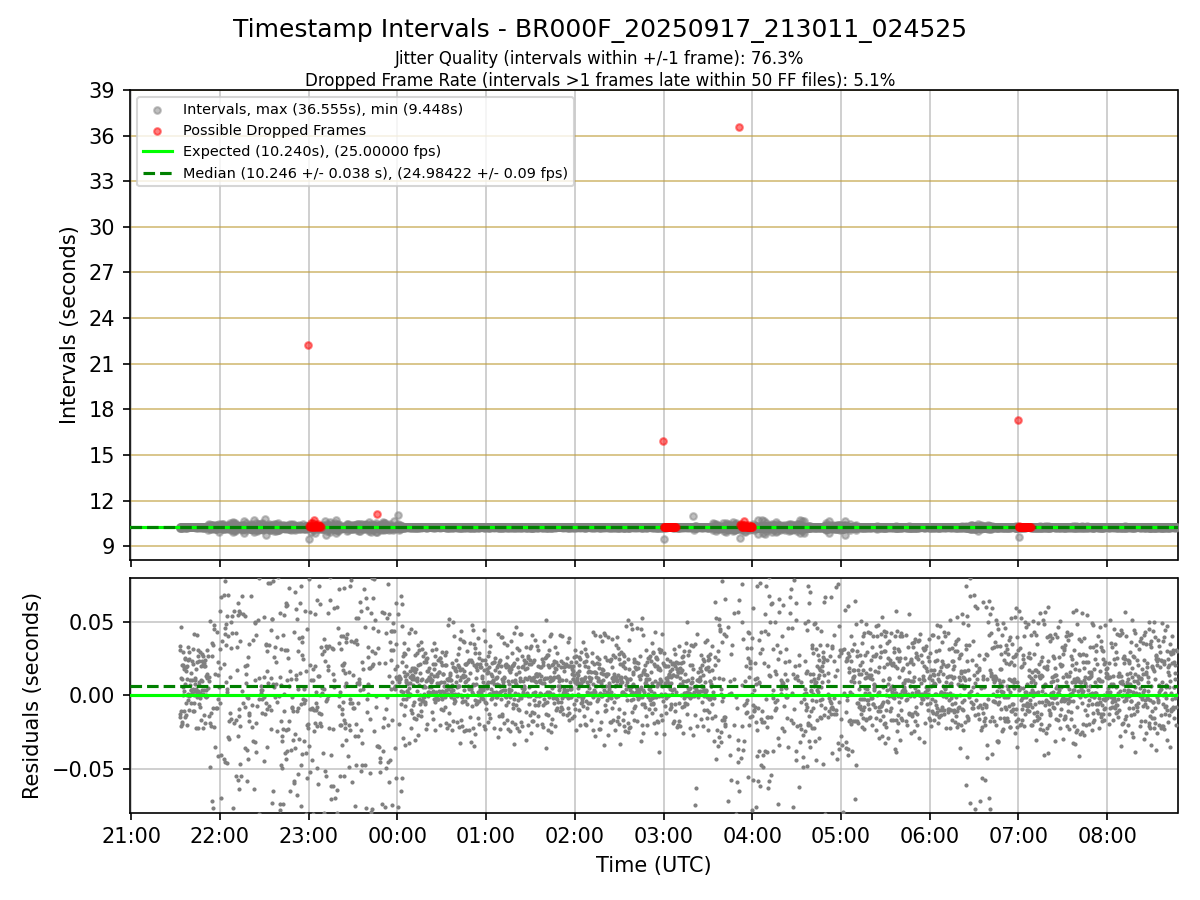Click the Time (UTC) axis label

(654, 865)
